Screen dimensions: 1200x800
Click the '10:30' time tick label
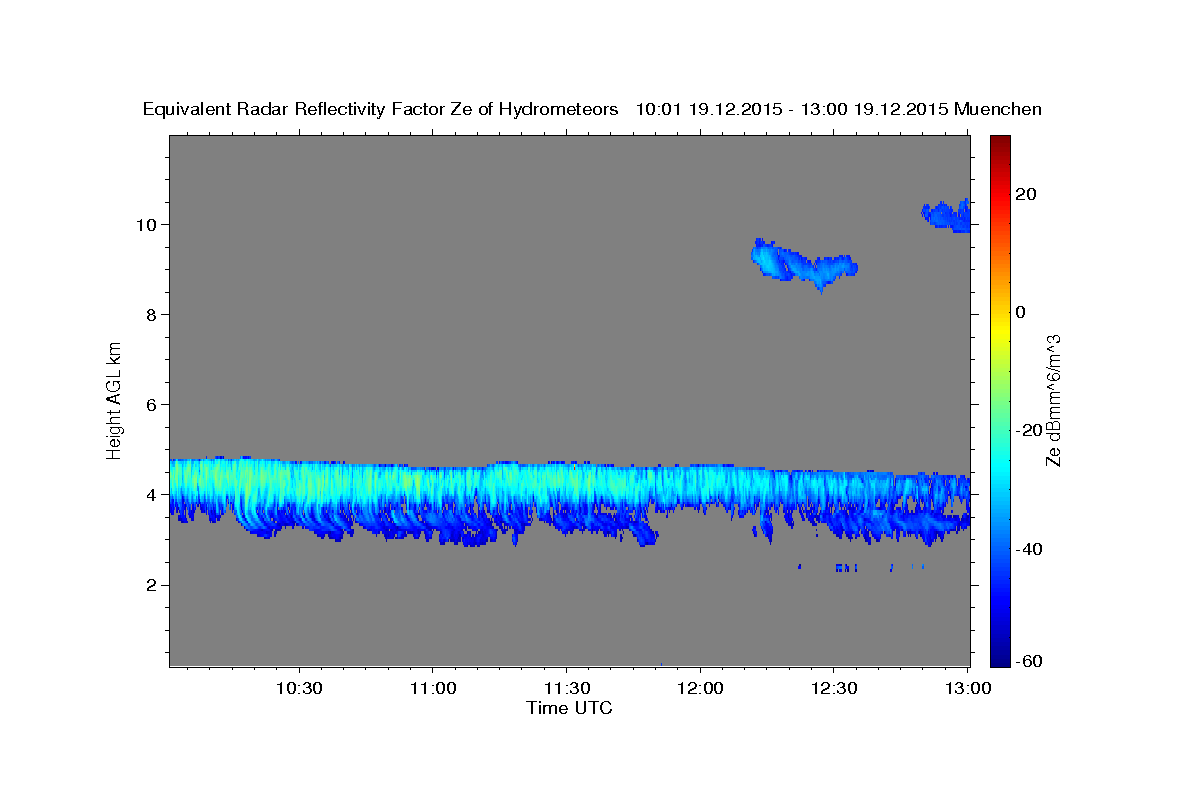pos(299,689)
